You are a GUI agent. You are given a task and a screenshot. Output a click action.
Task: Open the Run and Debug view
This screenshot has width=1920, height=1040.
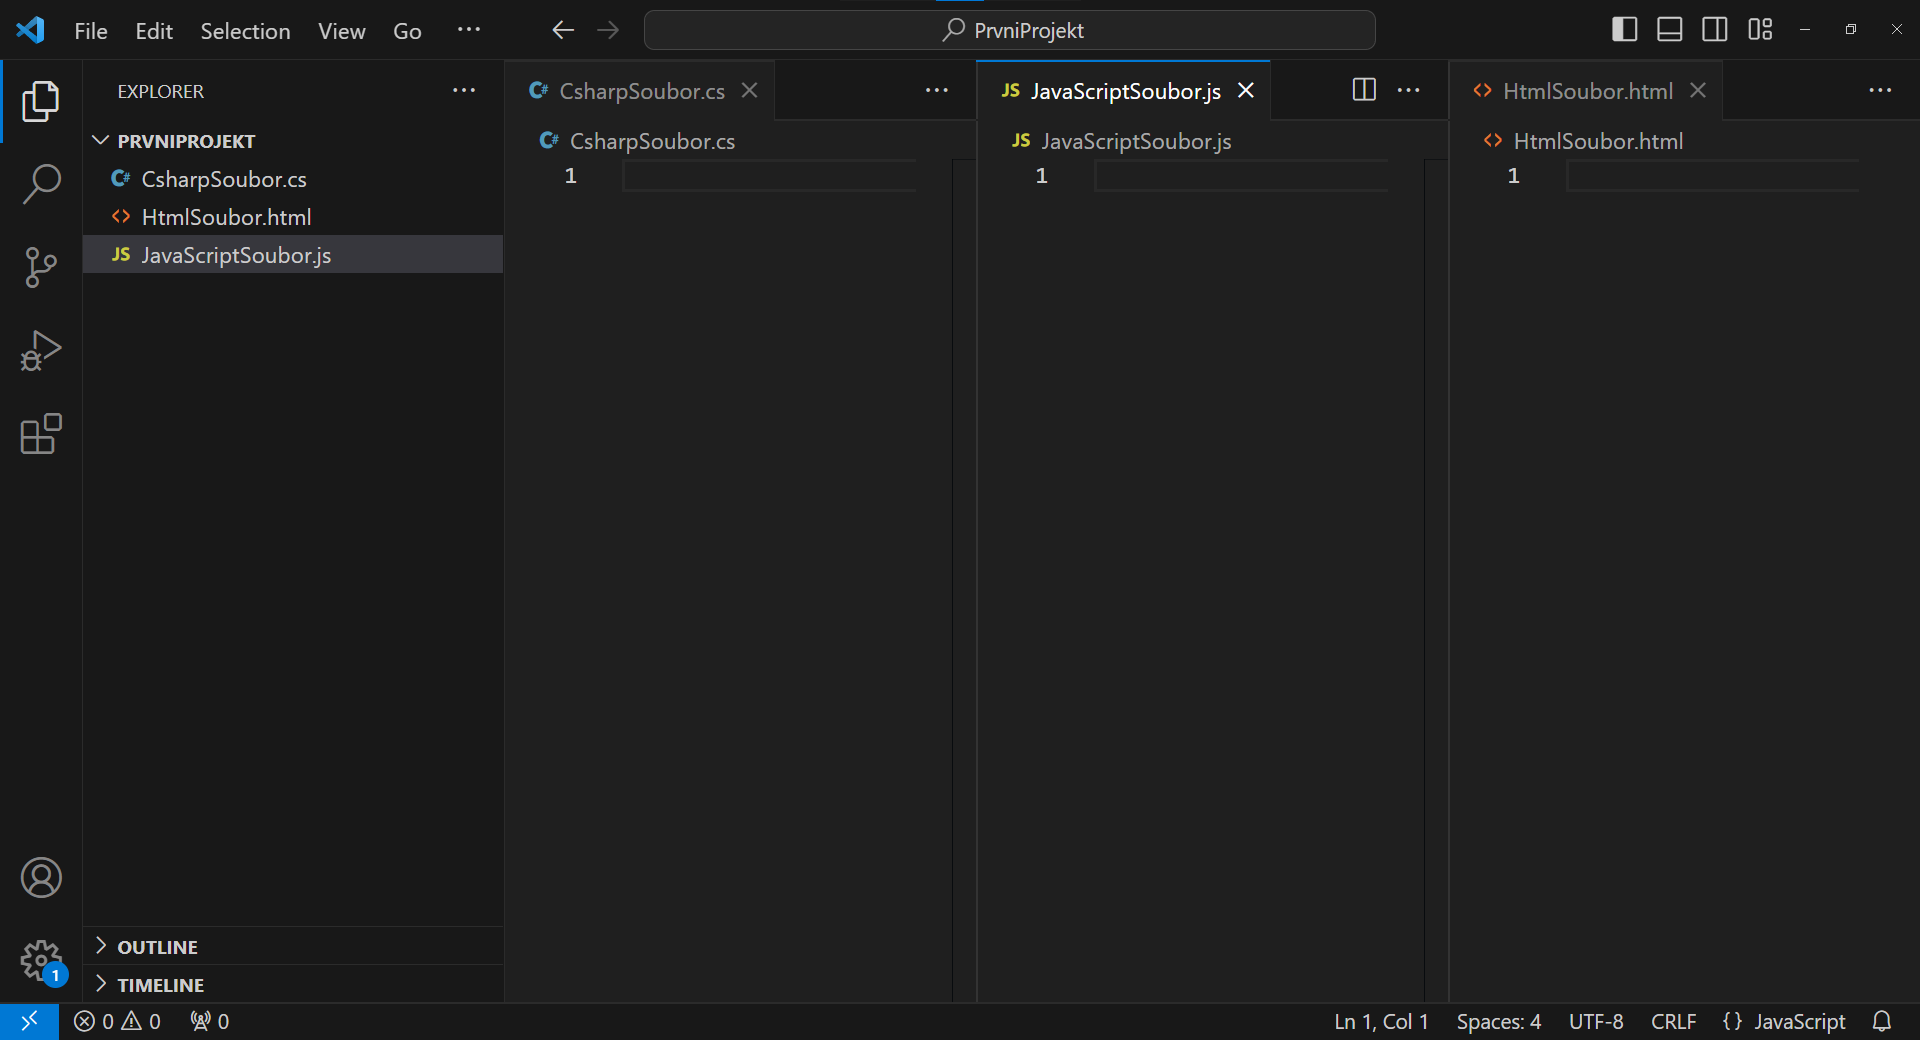click(x=41, y=350)
